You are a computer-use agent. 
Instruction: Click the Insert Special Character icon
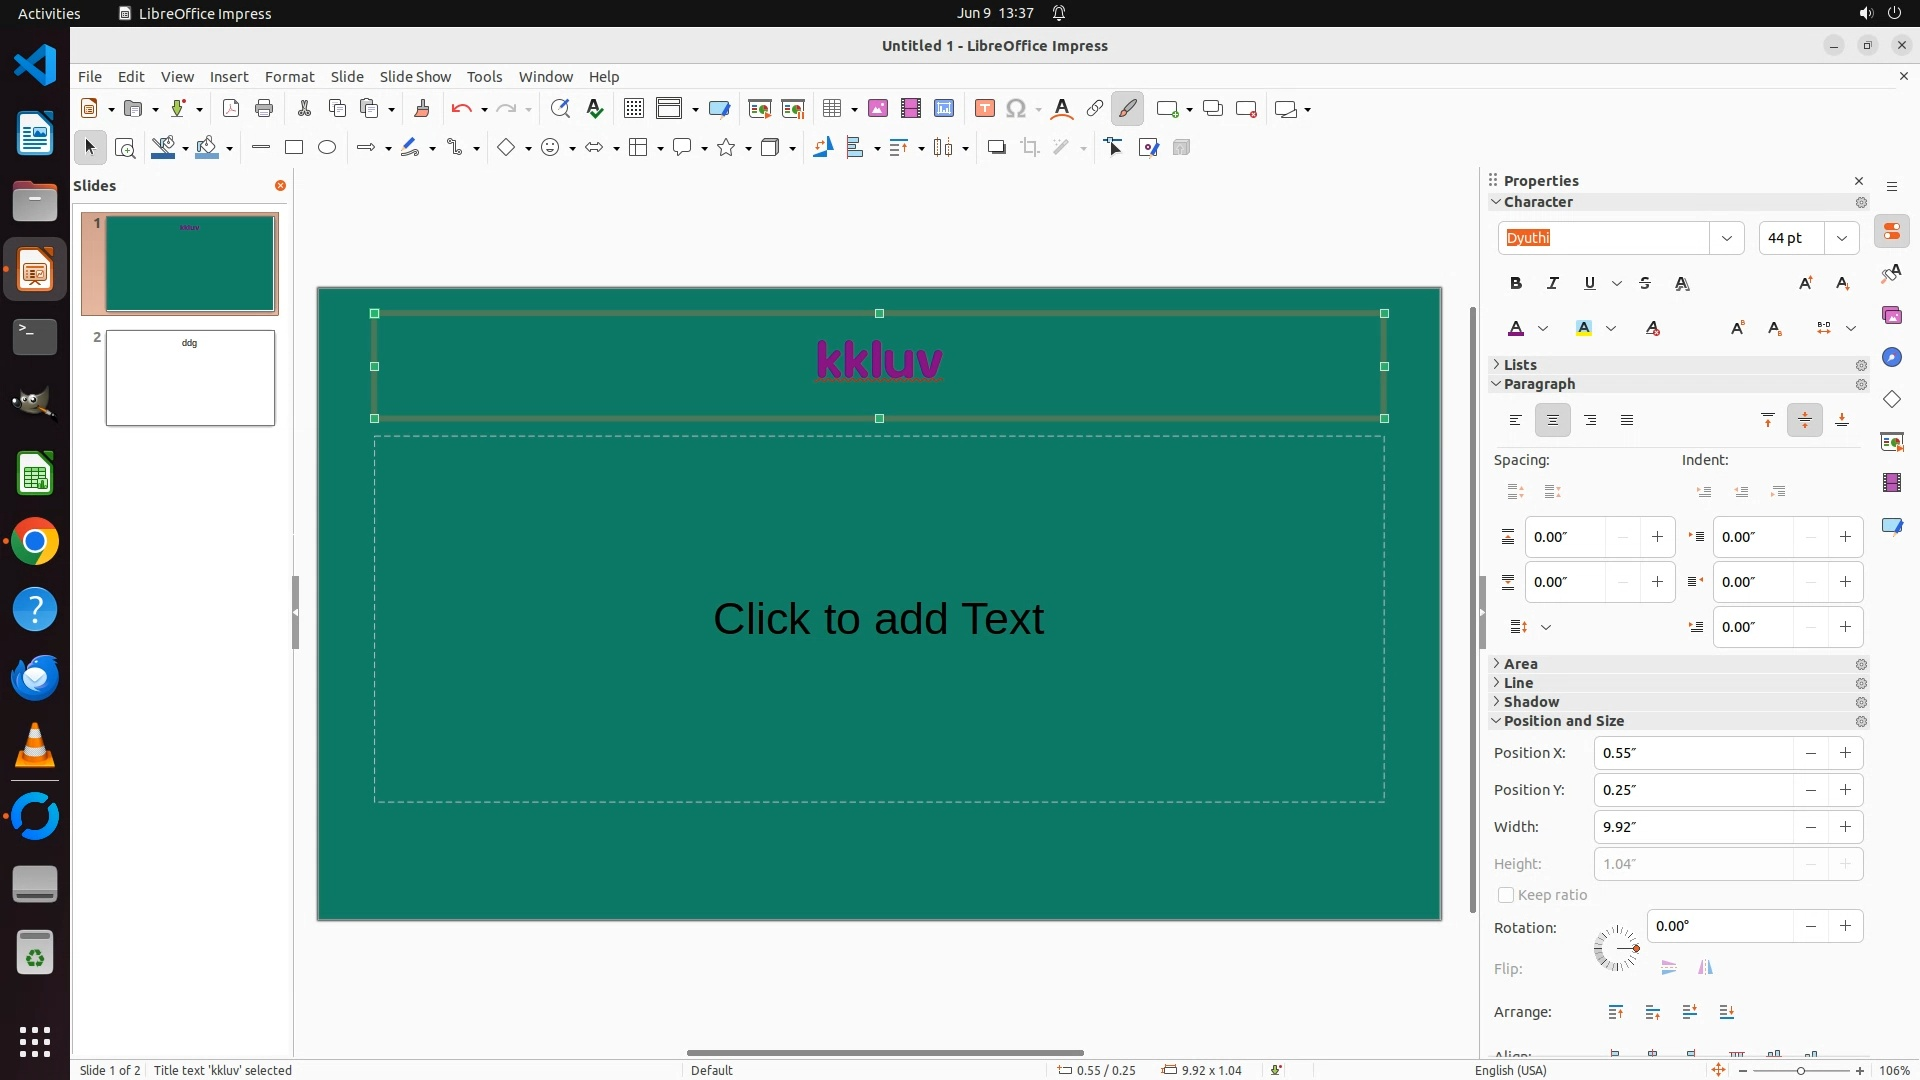1016,109
